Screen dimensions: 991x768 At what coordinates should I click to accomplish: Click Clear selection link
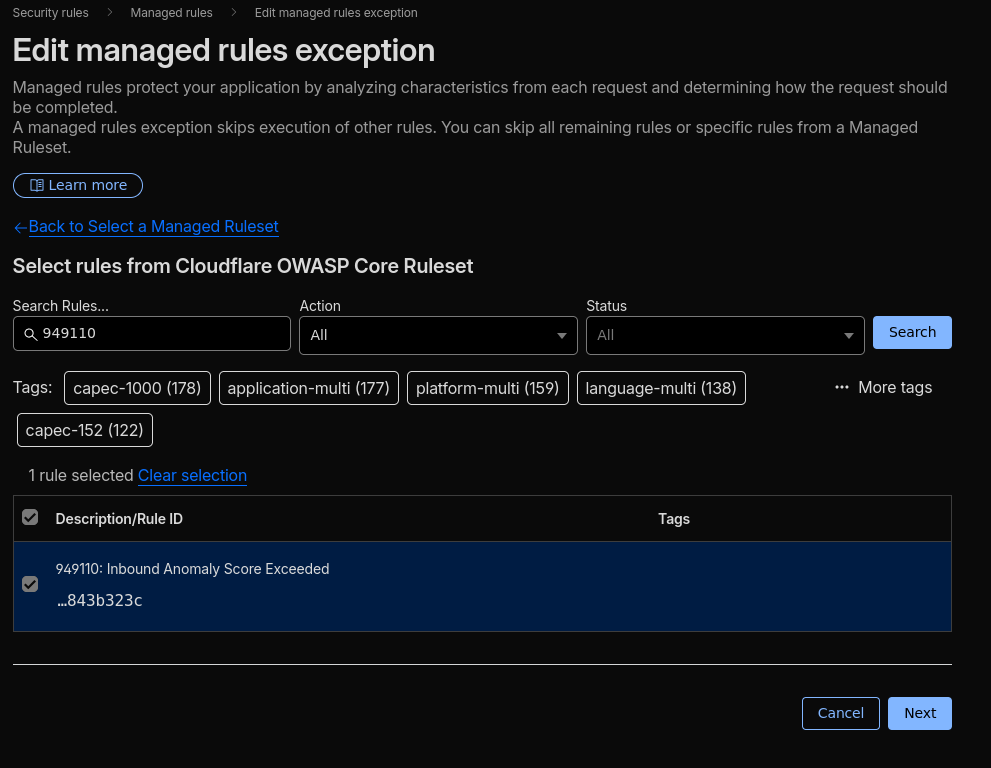[x=192, y=475]
